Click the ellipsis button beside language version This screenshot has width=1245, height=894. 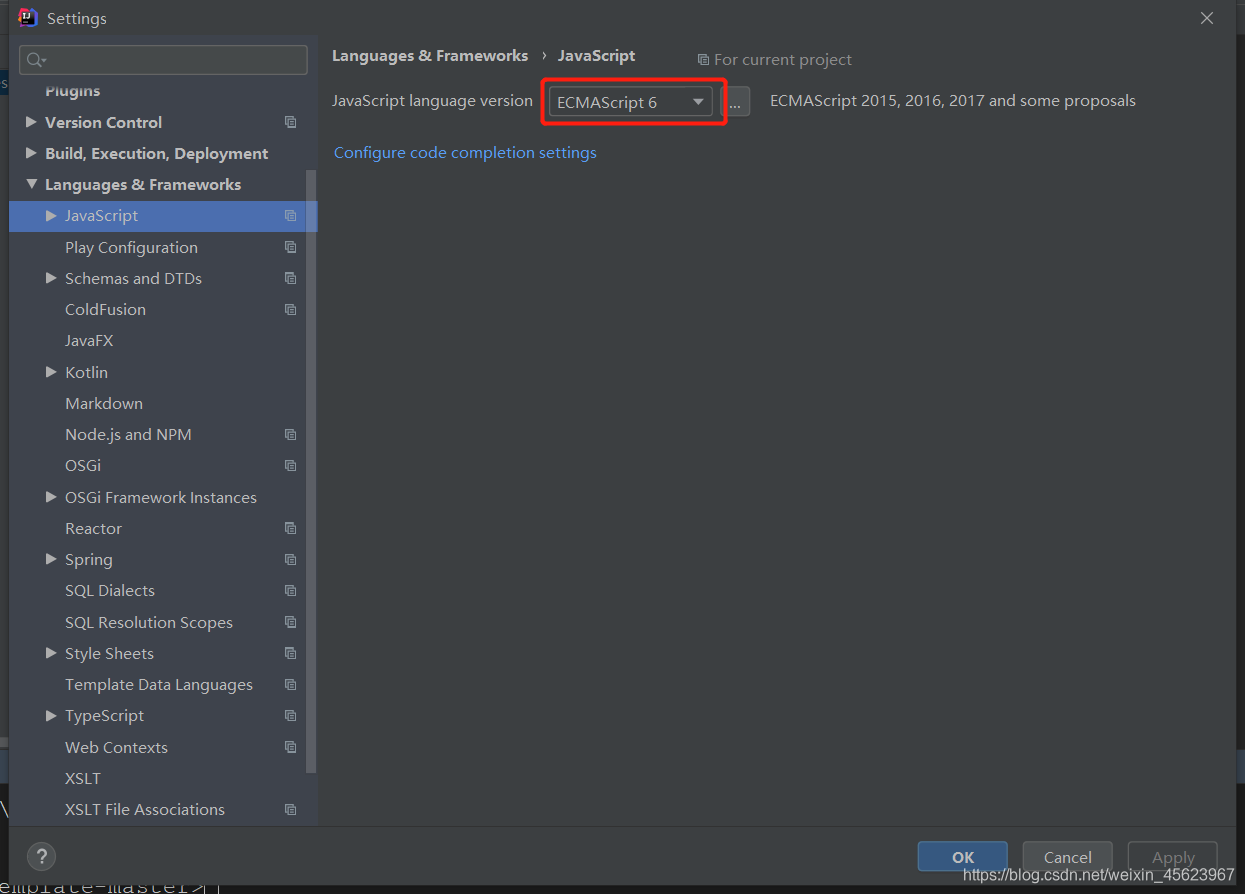point(735,102)
